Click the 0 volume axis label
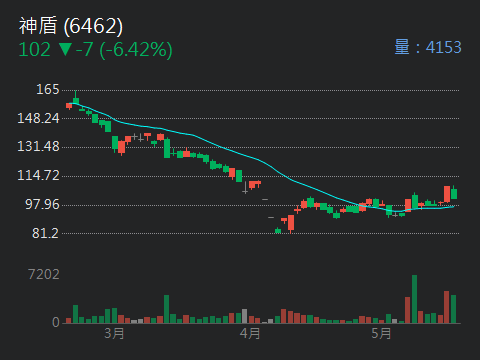This screenshot has height=360, width=480. pos(56,322)
